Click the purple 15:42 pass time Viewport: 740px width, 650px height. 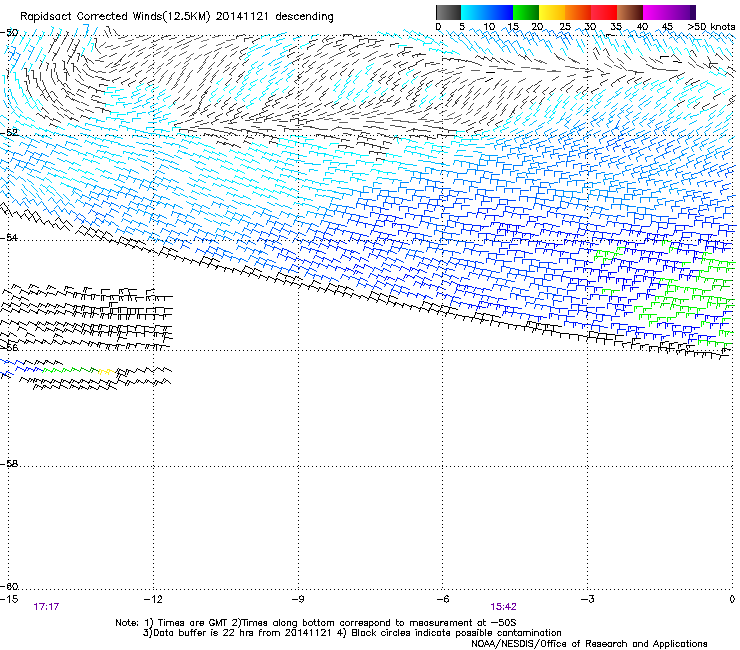[503, 607]
